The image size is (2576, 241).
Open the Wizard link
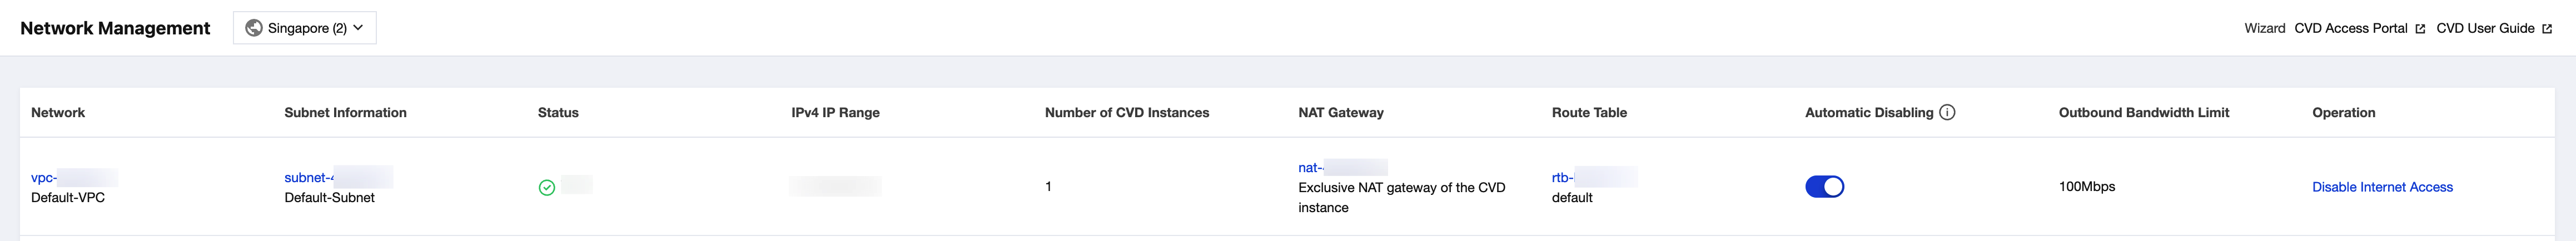pos(2264,28)
